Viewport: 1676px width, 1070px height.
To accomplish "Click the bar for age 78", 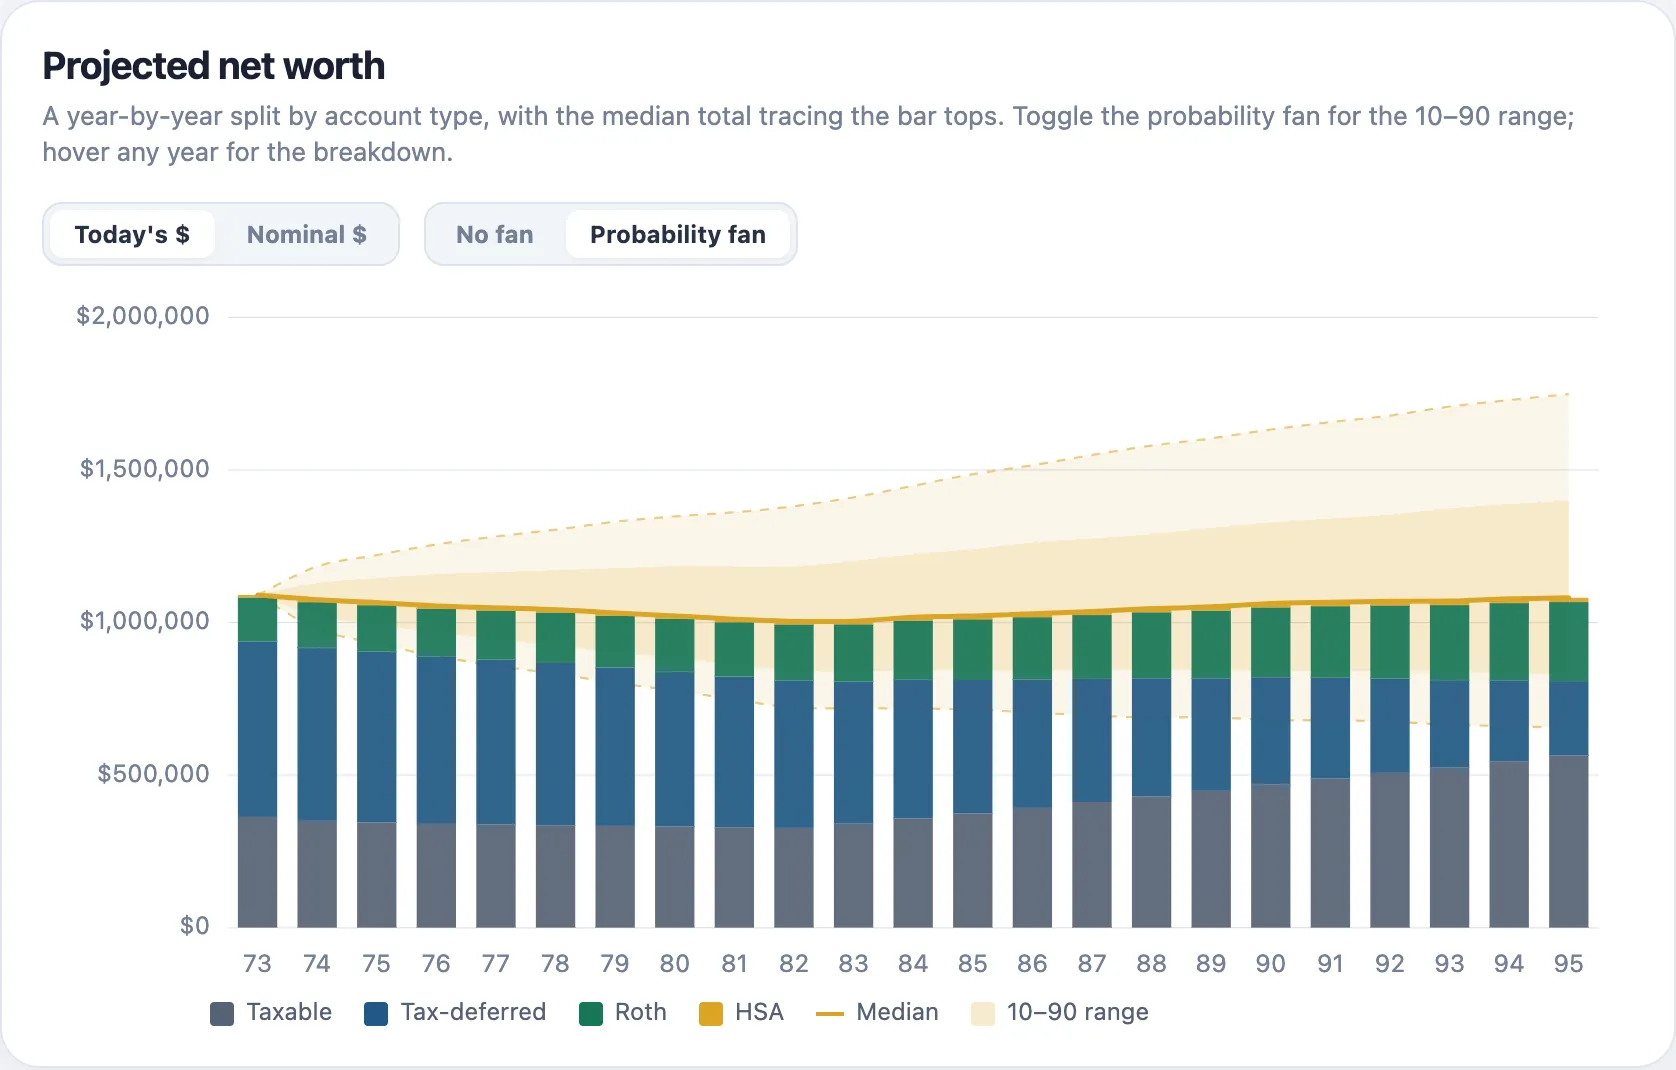I will tap(555, 770).
